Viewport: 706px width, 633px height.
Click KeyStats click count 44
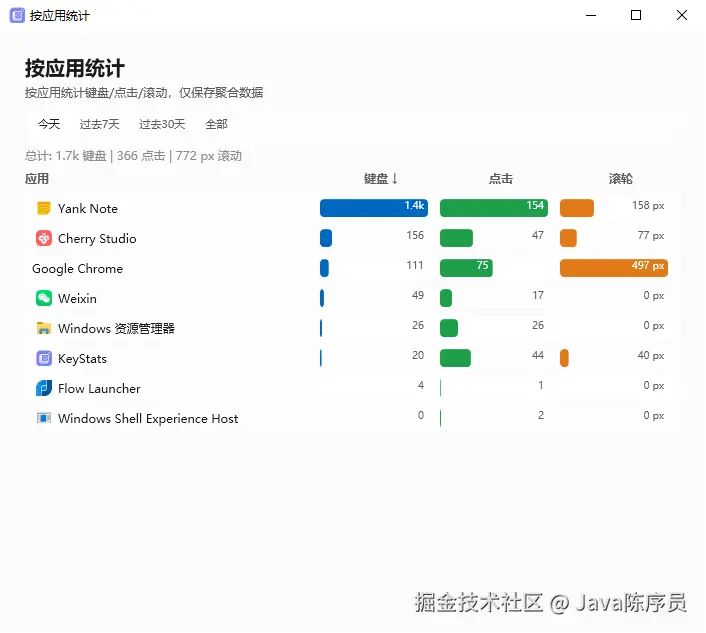(538, 355)
